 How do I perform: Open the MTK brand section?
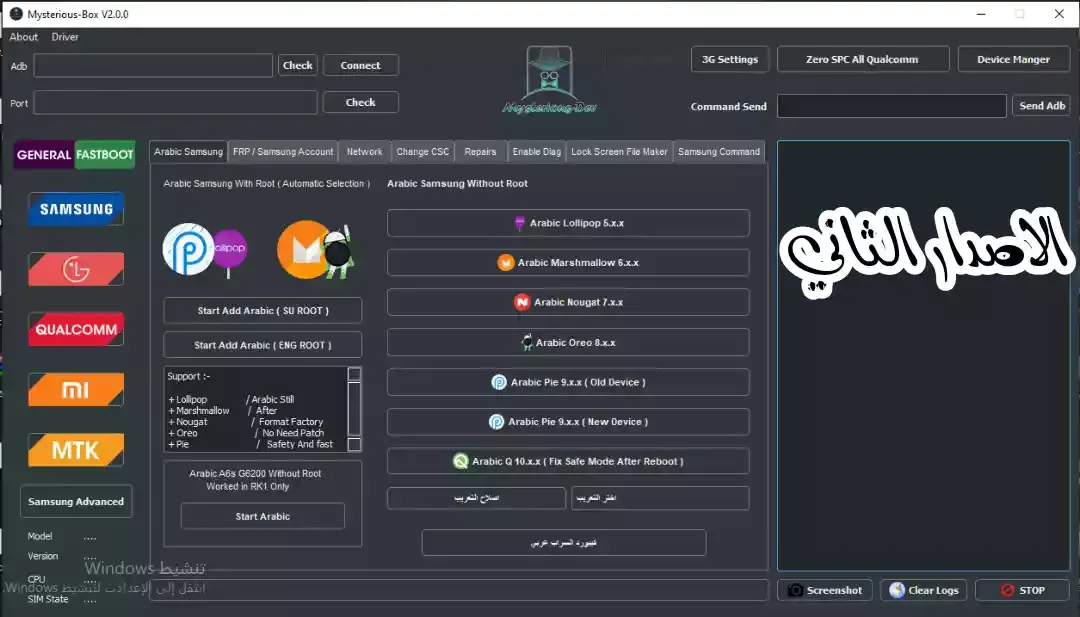point(76,450)
